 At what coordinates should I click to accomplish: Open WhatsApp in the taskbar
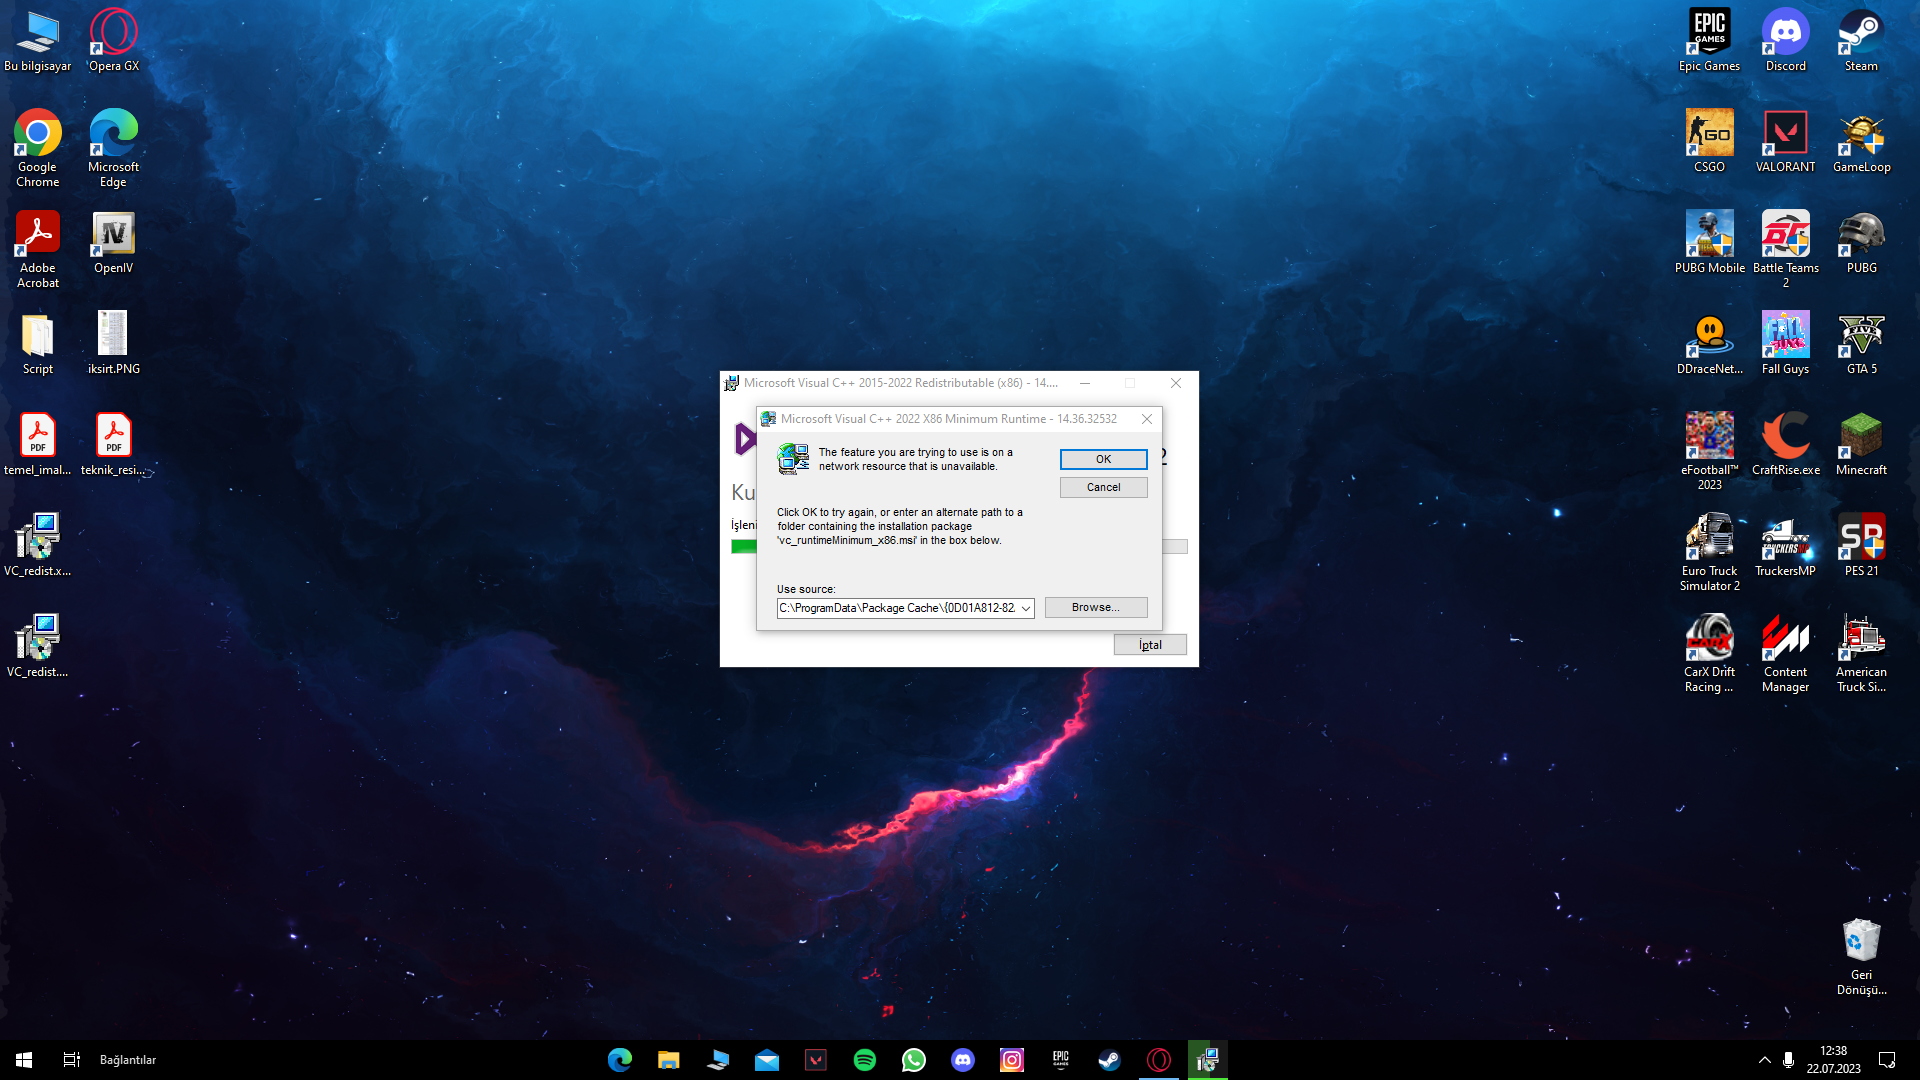click(913, 1060)
